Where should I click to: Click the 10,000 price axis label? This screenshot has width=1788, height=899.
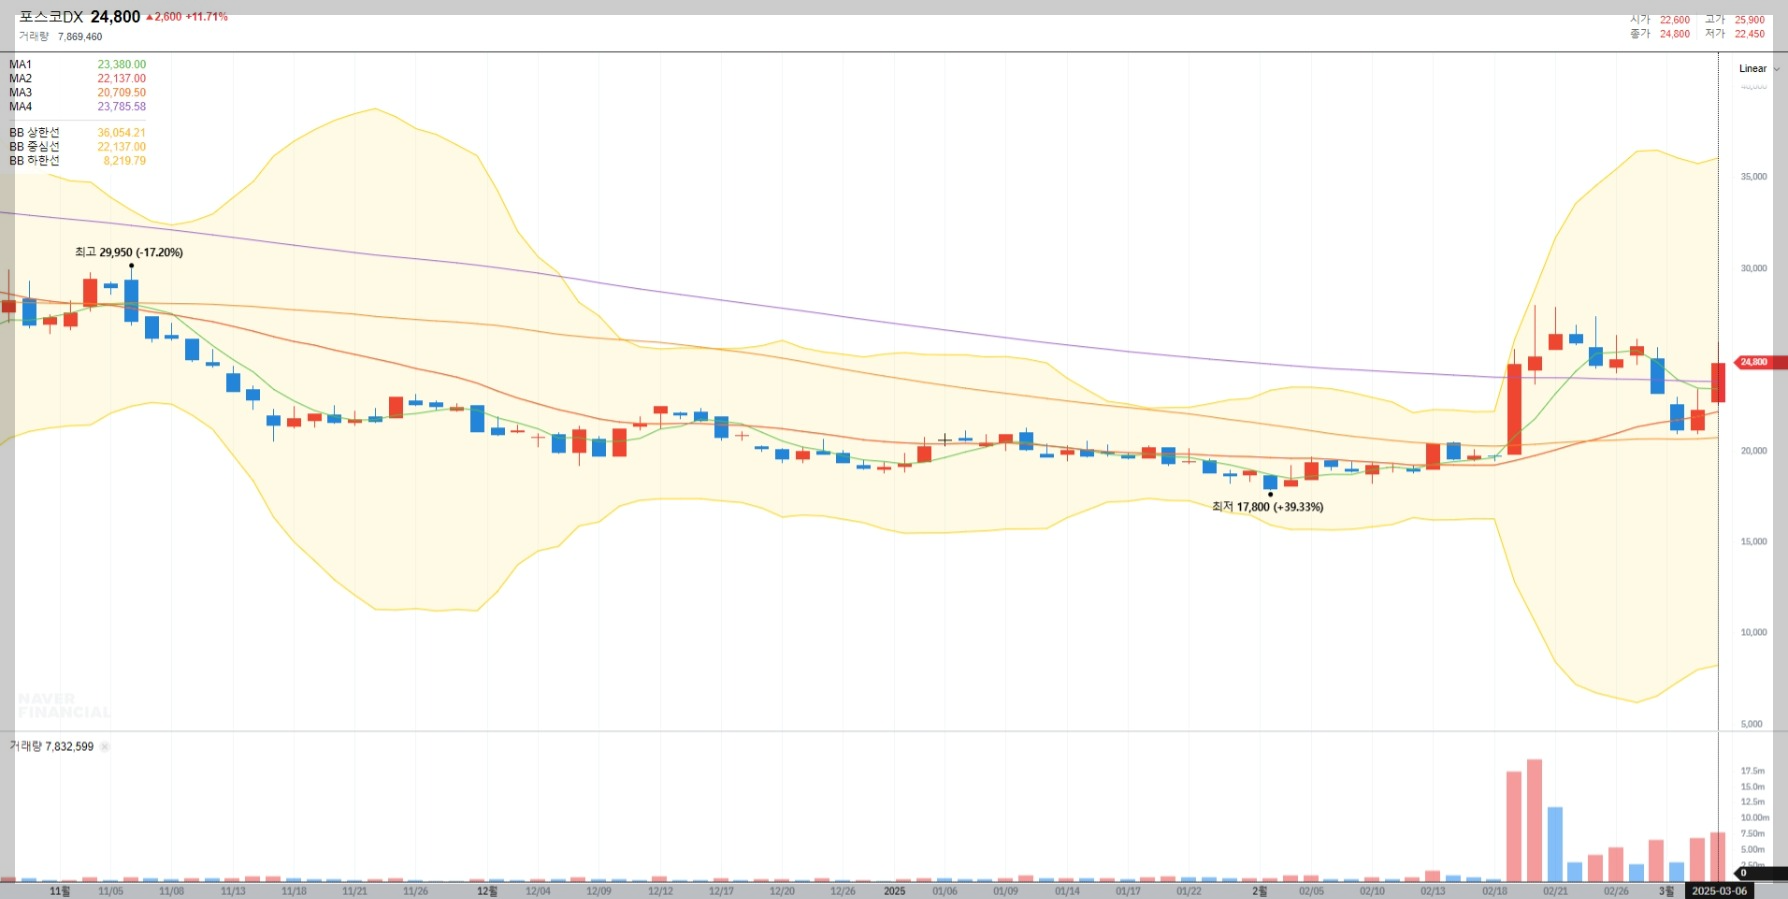[1753, 633]
